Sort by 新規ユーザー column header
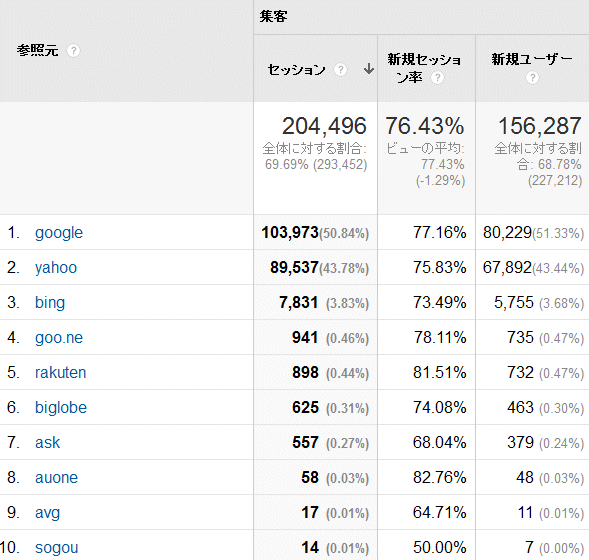The height and width of the screenshot is (560, 589). tap(532, 59)
